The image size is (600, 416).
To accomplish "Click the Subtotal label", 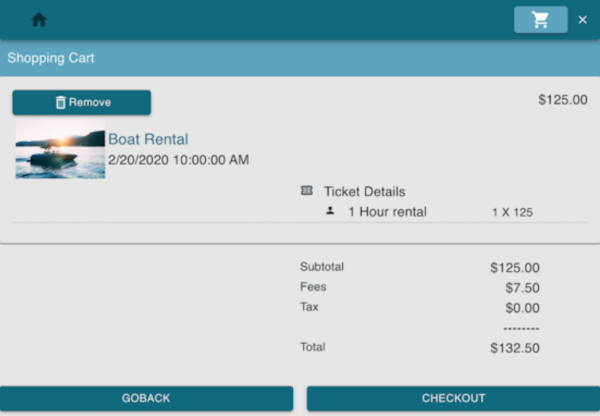I will tap(322, 267).
